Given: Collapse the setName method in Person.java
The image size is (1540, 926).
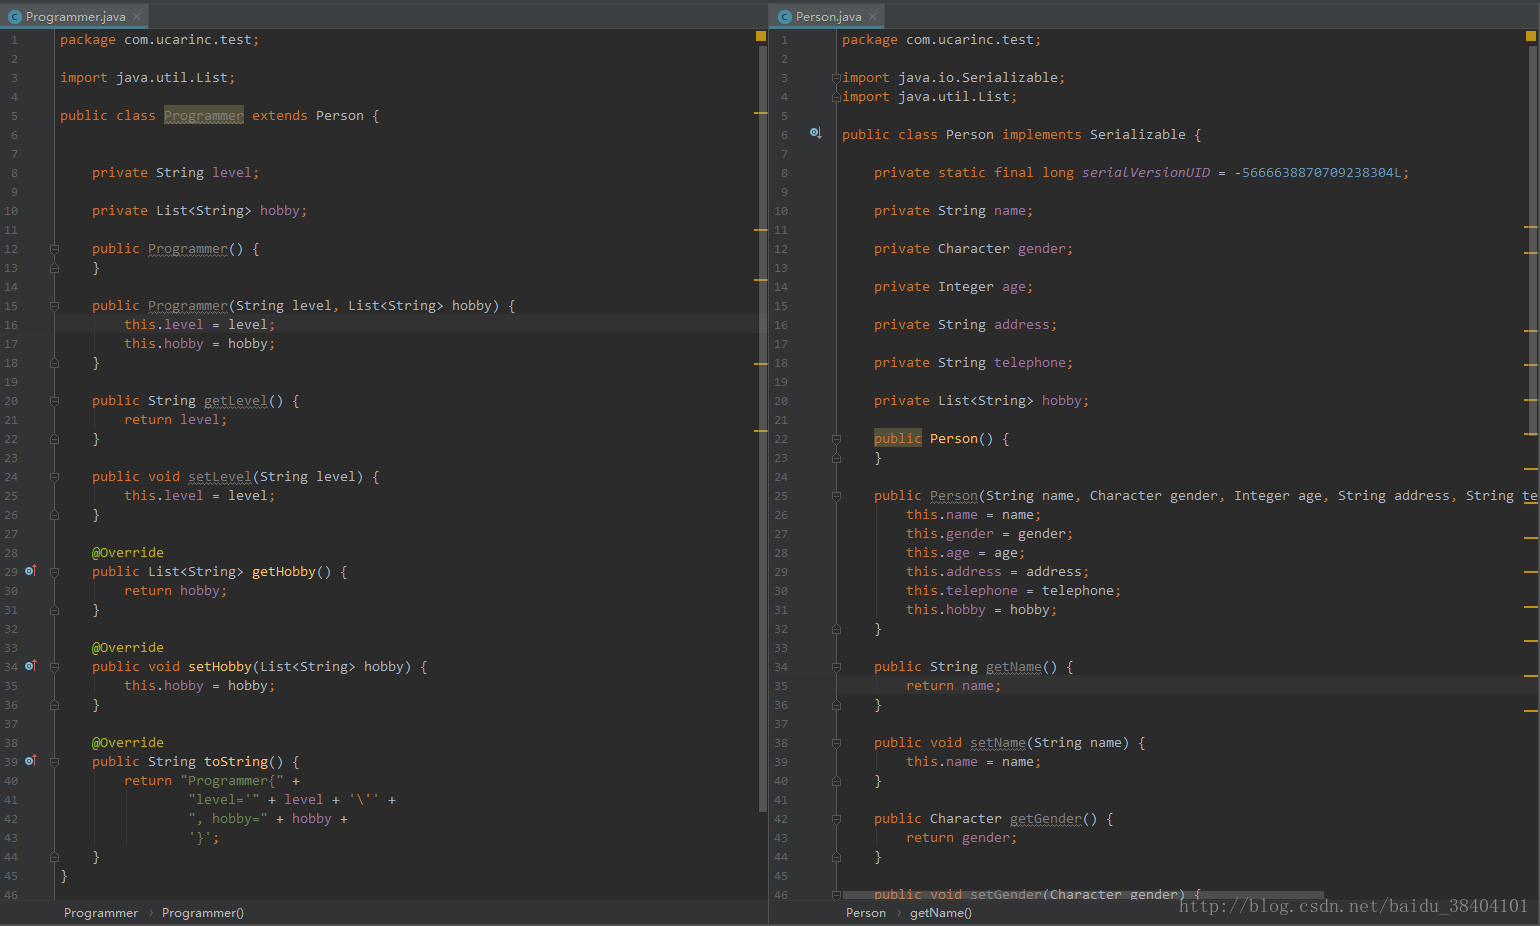Looking at the screenshot, I should 836,743.
